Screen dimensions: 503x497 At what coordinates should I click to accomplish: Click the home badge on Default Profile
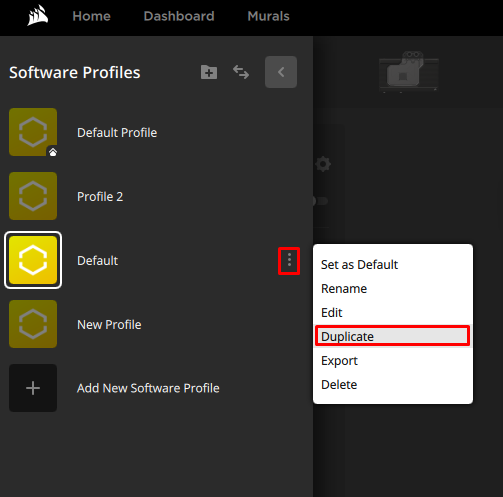[53, 152]
